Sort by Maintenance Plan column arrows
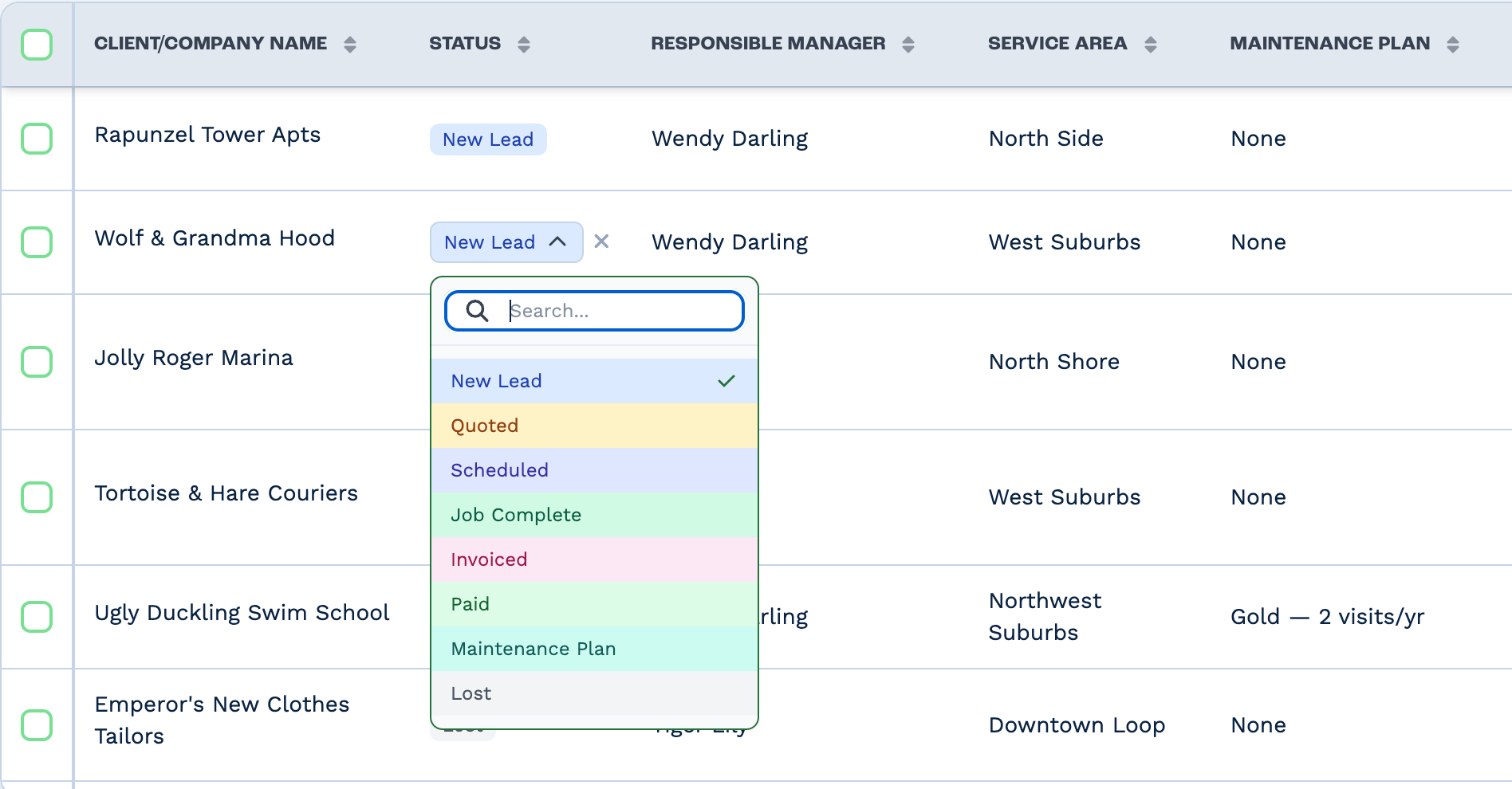This screenshot has height=789, width=1512. coord(1453,44)
